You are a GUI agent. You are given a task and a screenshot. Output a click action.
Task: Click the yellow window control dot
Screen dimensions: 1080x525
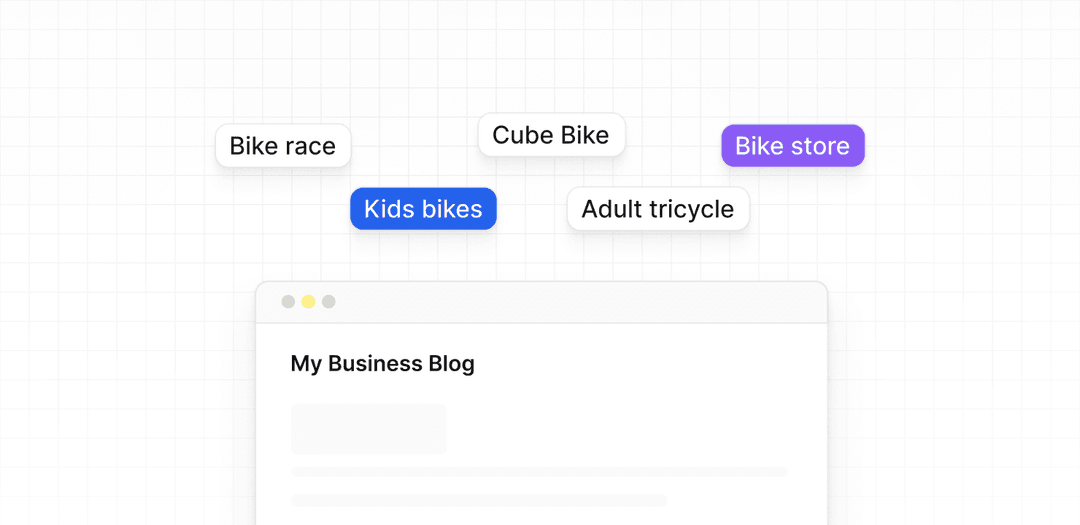(308, 302)
